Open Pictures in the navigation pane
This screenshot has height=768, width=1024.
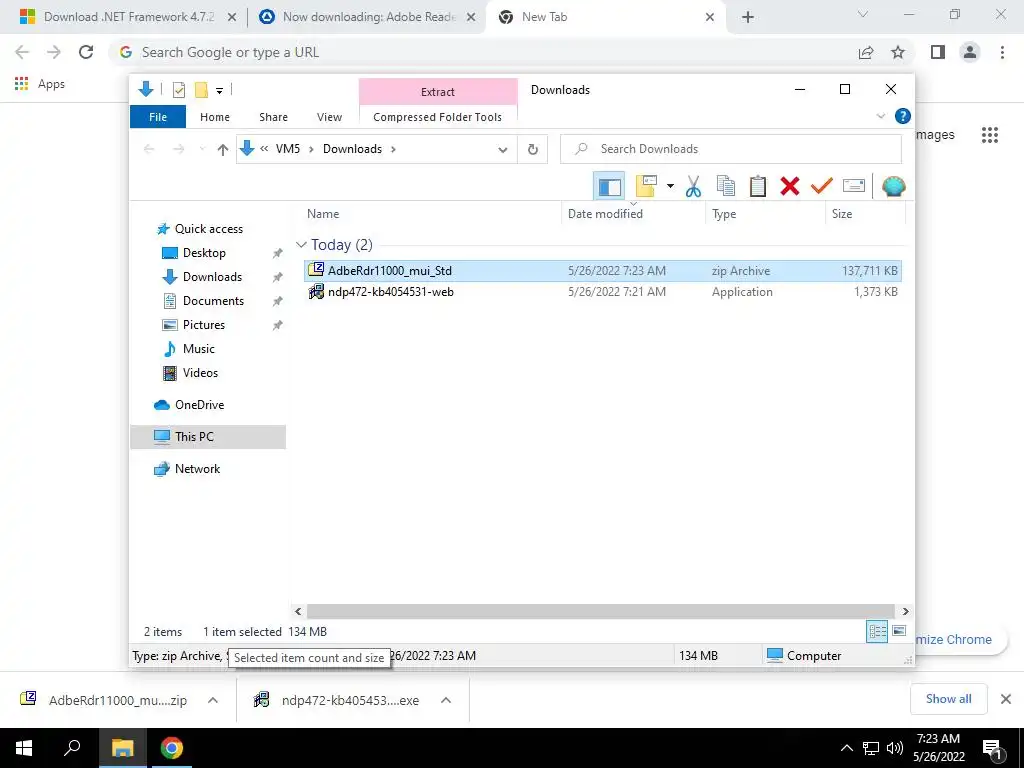(204, 325)
